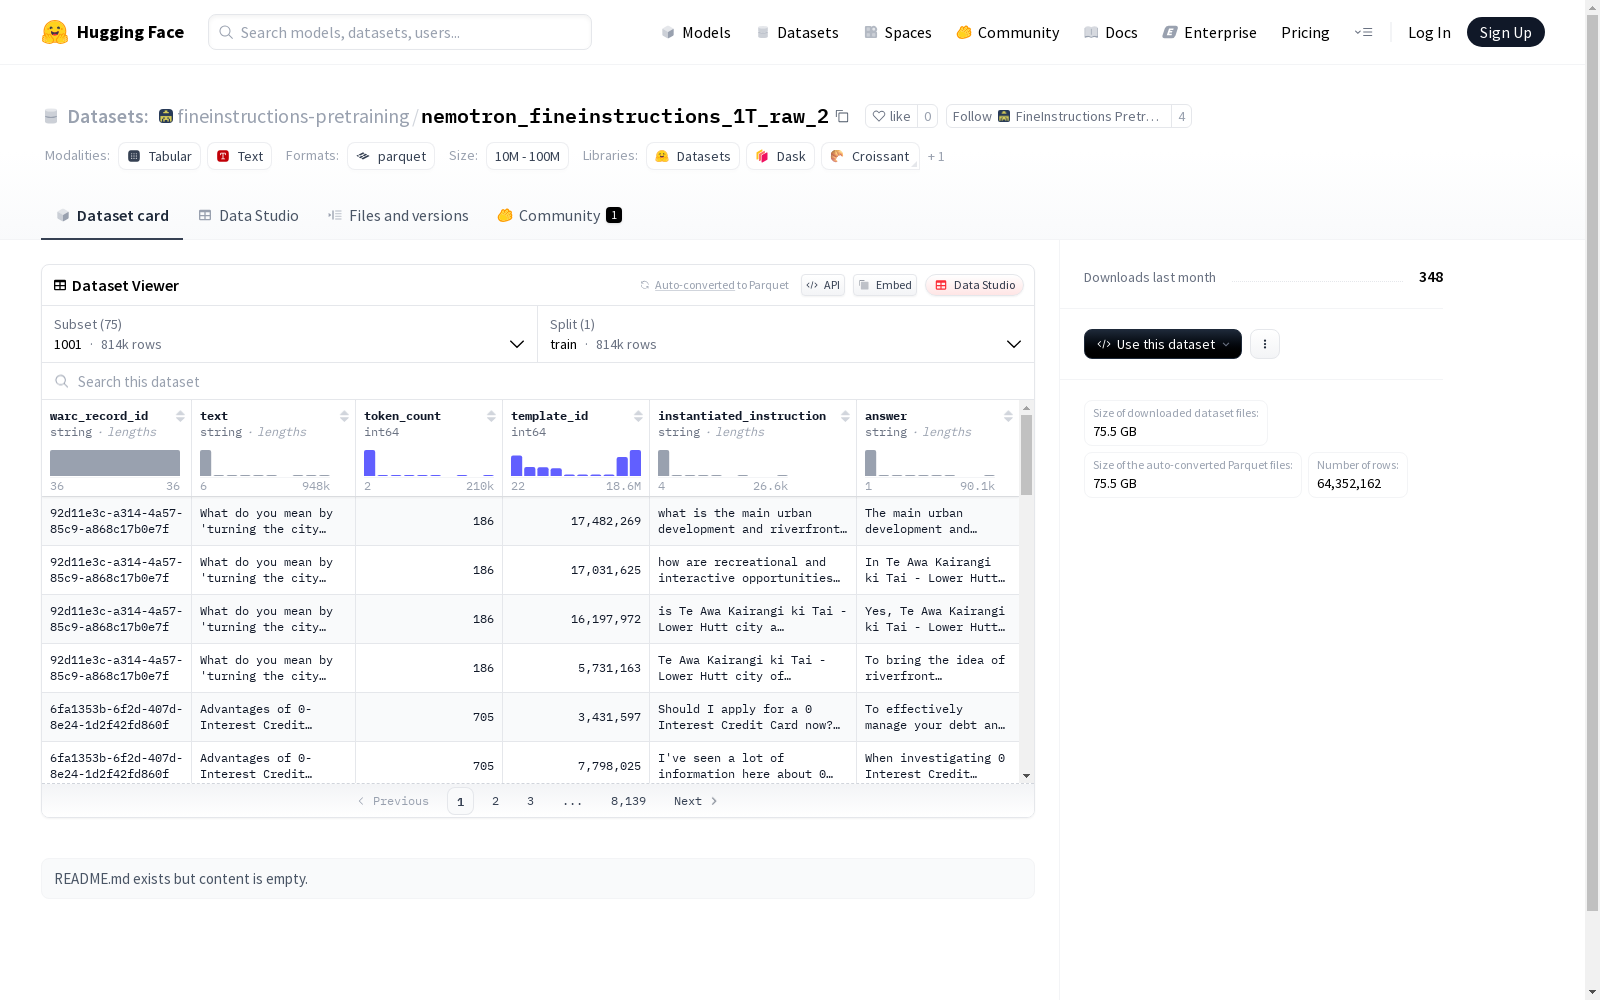This screenshot has width=1600, height=1000.
Task: Open the API button in viewer
Action: [x=823, y=285]
